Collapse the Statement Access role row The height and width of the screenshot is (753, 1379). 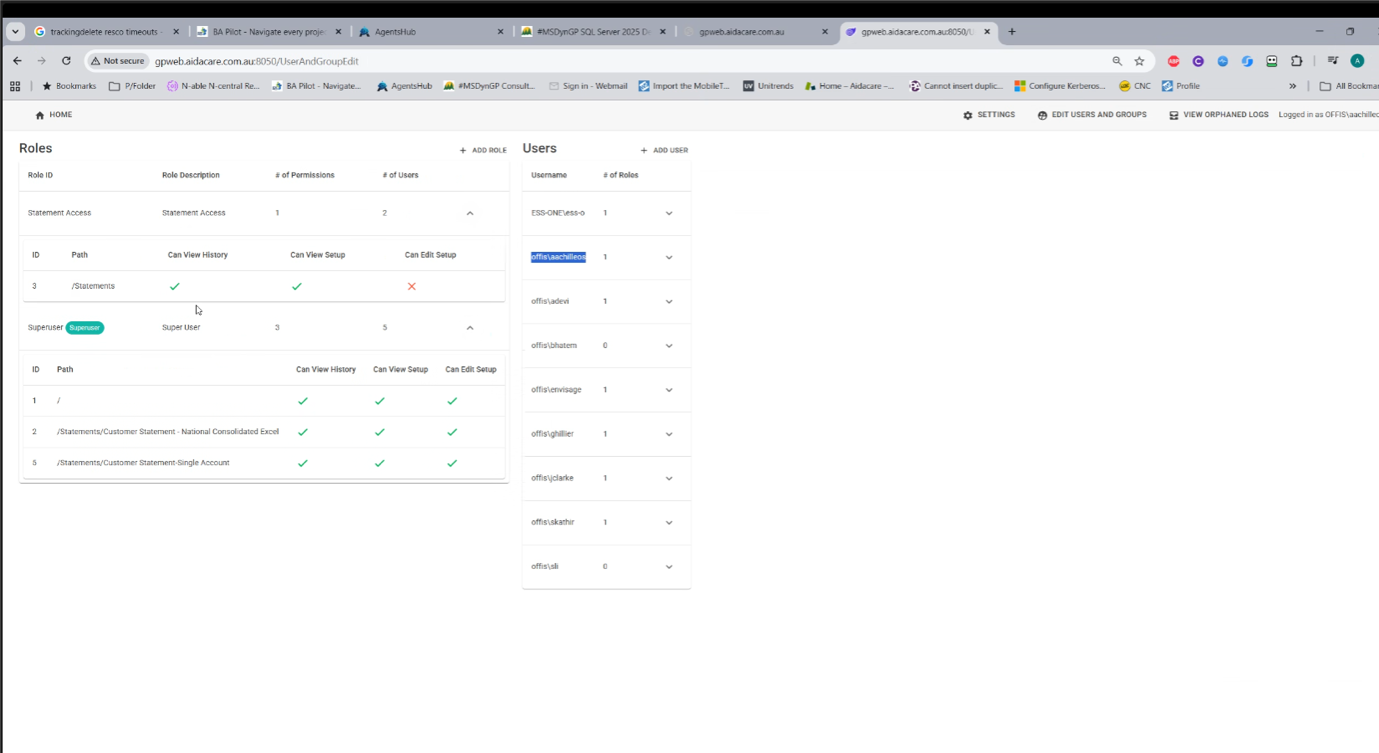(x=470, y=213)
